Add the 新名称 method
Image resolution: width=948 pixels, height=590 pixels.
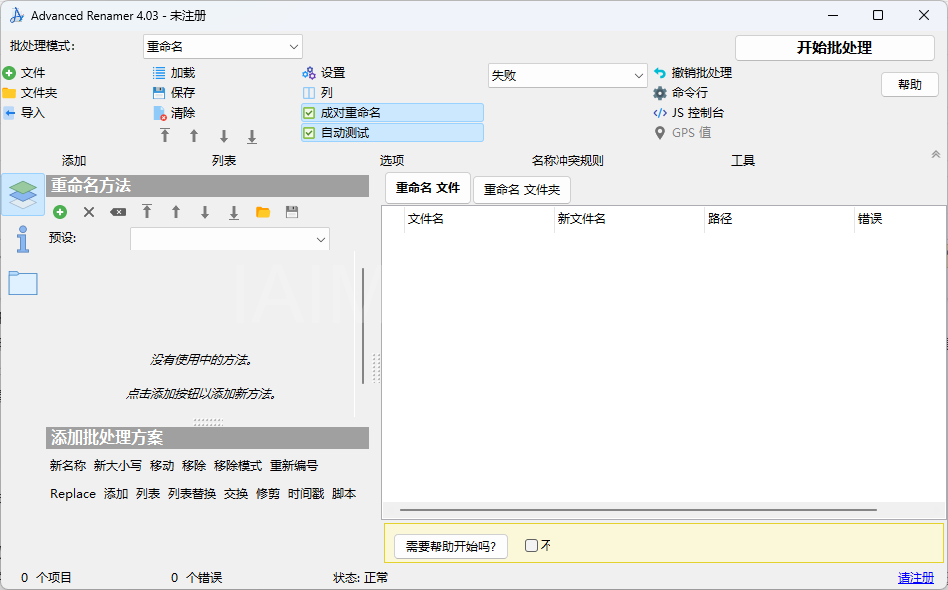(68, 466)
